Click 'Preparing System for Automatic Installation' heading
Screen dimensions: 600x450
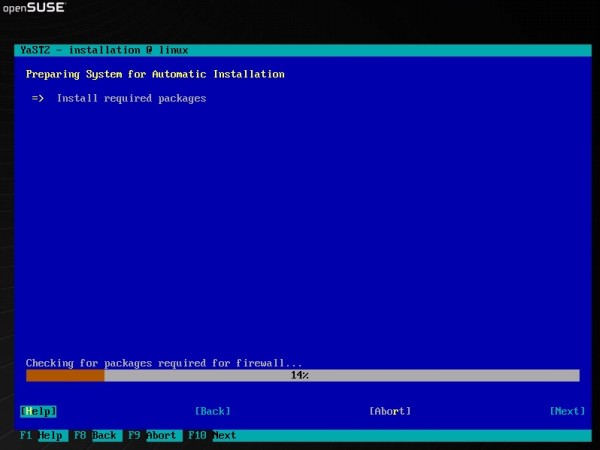(155, 74)
